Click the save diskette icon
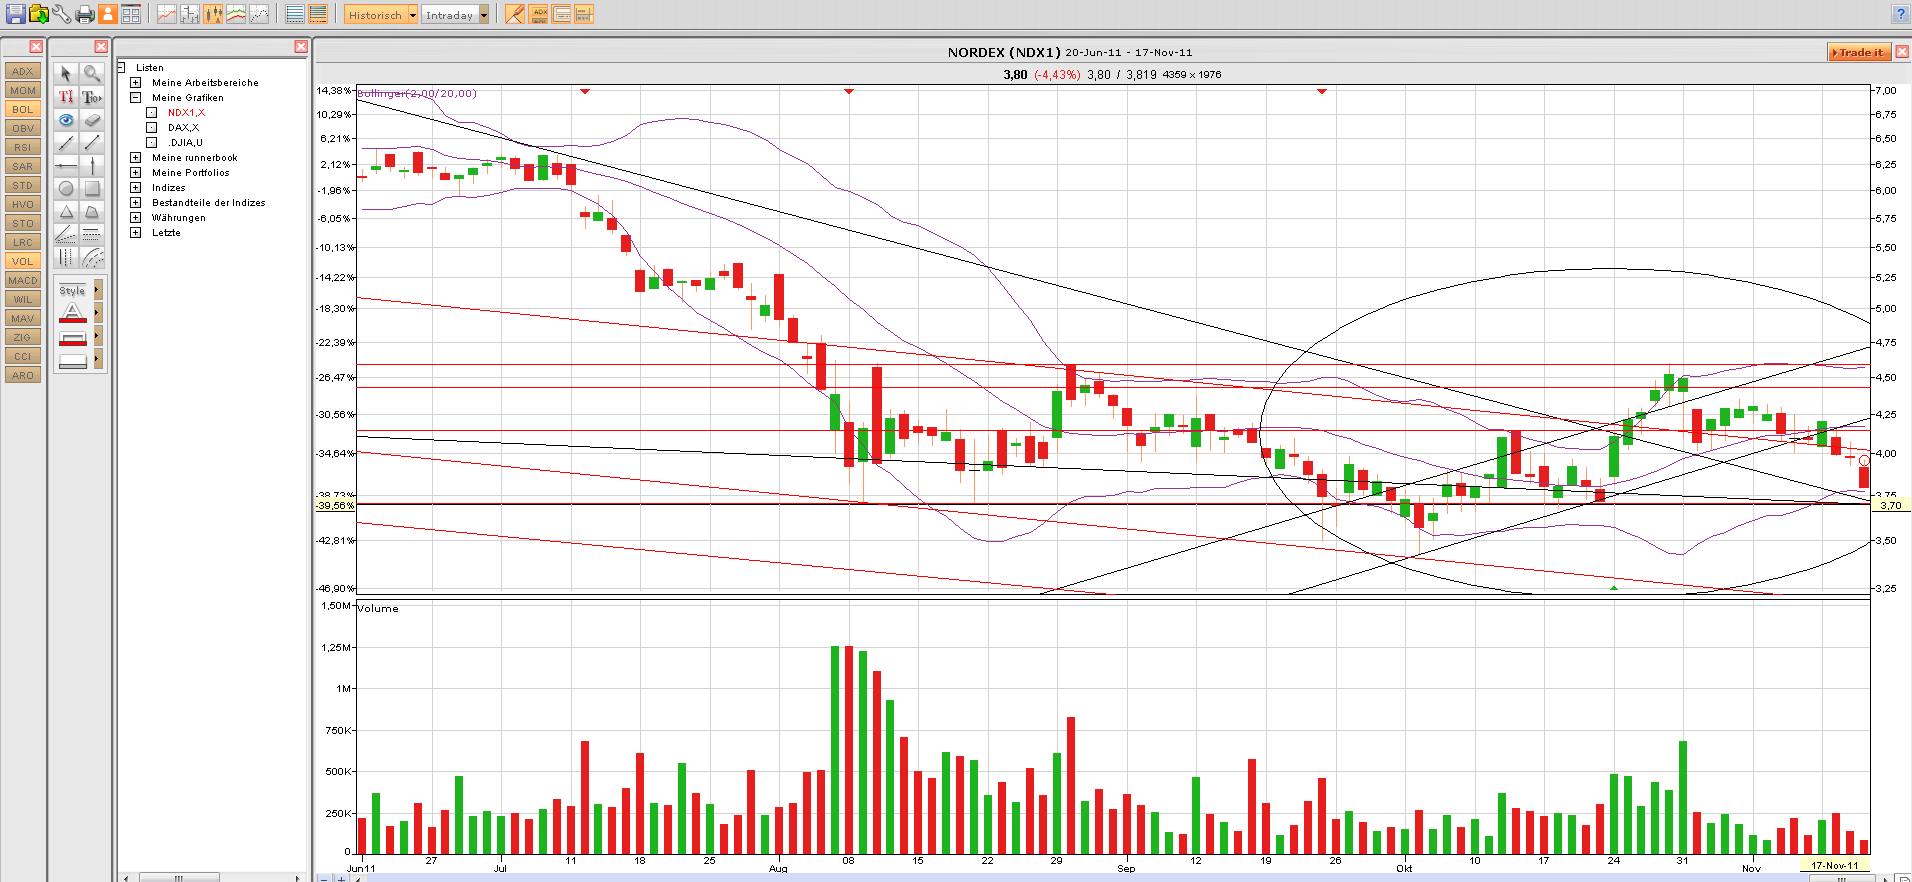 point(15,14)
